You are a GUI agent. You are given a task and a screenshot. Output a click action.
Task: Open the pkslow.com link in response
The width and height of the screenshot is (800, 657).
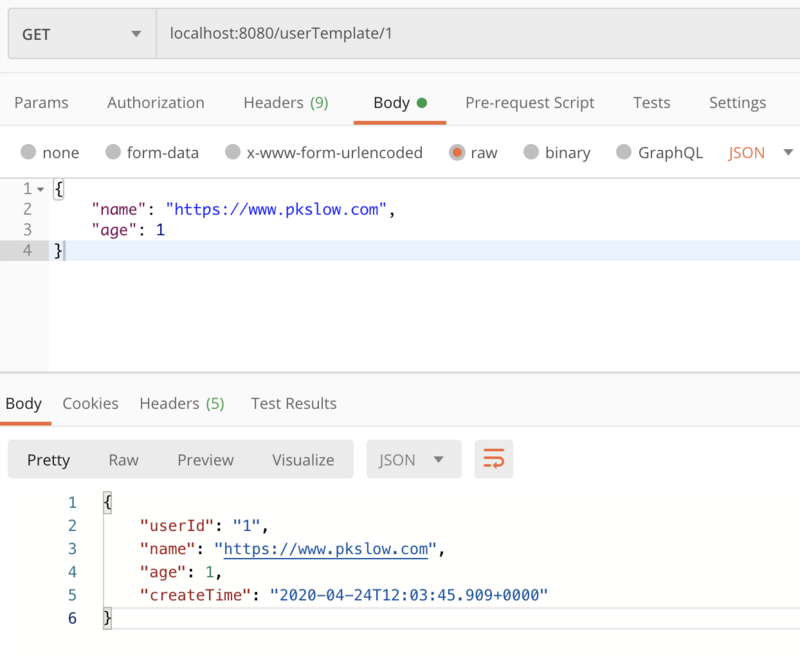326,549
